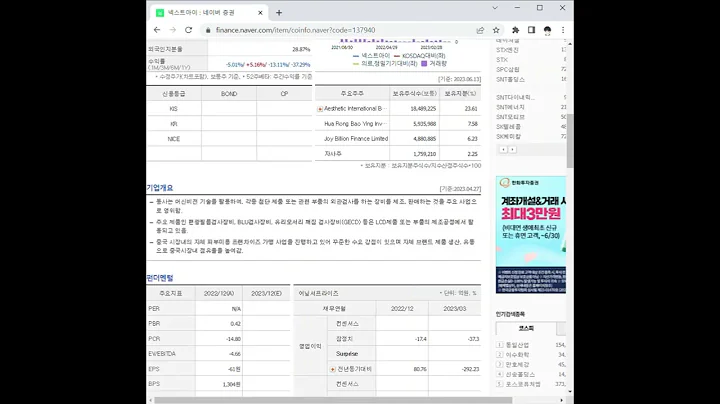Image resolution: width=720 pixels, height=404 pixels.
Task: Click the 2023/03 earnings column header
Action: pos(455,309)
